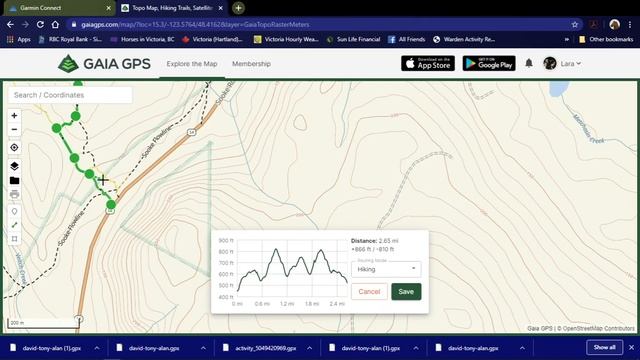Expand options for activity_5049420969.gpx download
This screenshot has height=360, width=640.
point(309,348)
